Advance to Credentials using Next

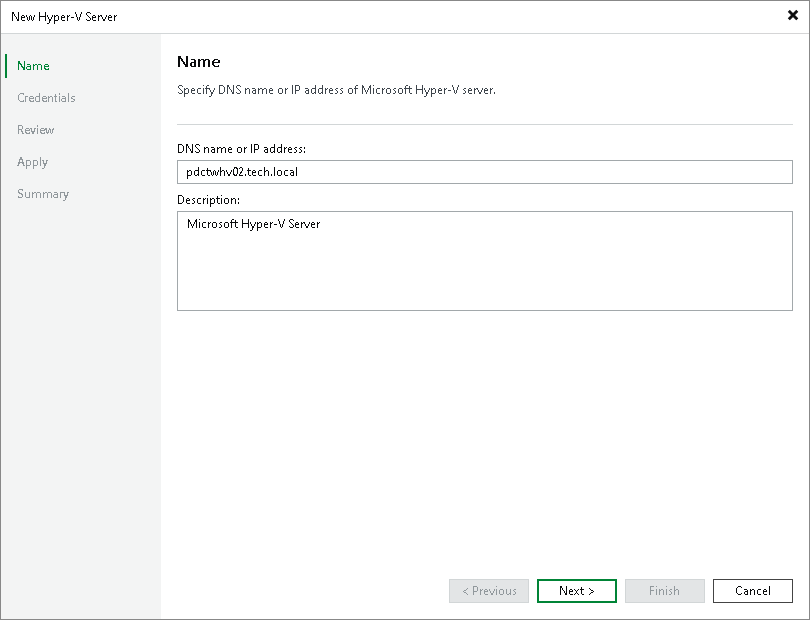point(576,590)
